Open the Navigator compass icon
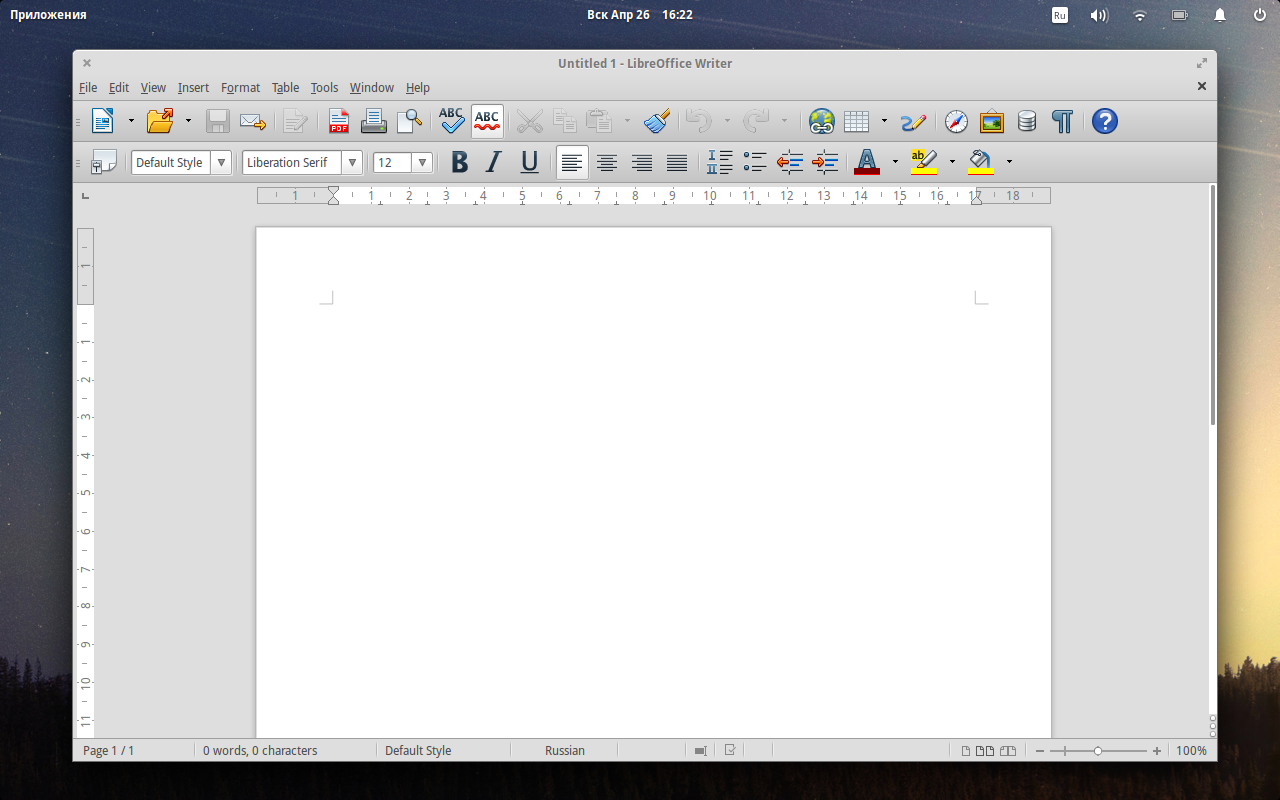Viewport: 1280px width, 800px height. click(x=956, y=122)
